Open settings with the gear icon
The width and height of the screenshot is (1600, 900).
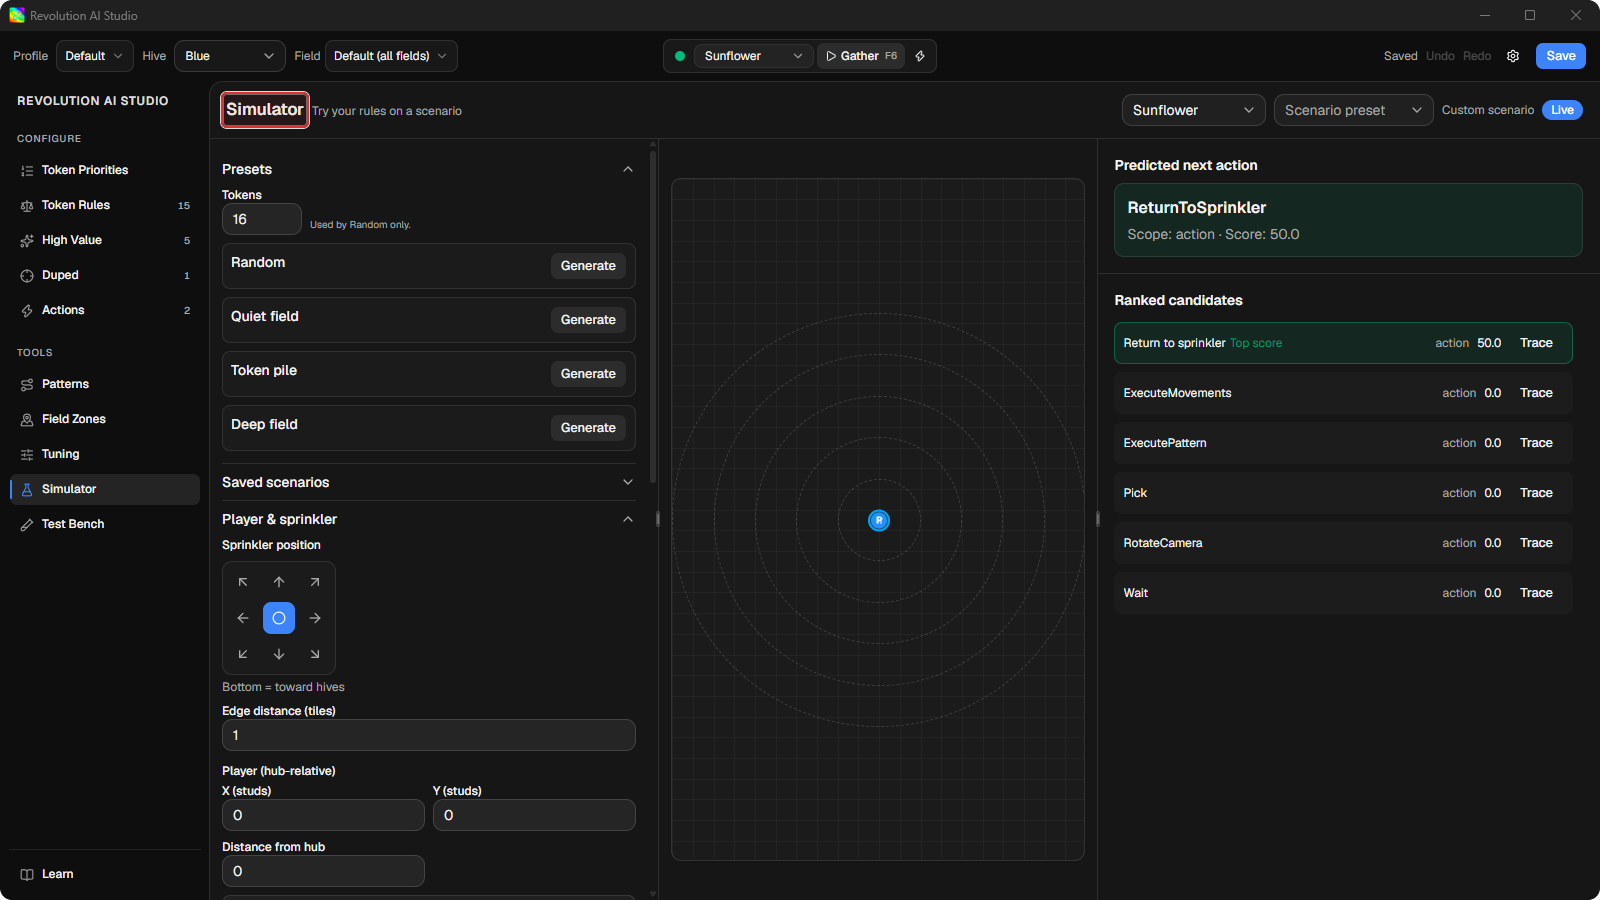tap(1513, 56)
